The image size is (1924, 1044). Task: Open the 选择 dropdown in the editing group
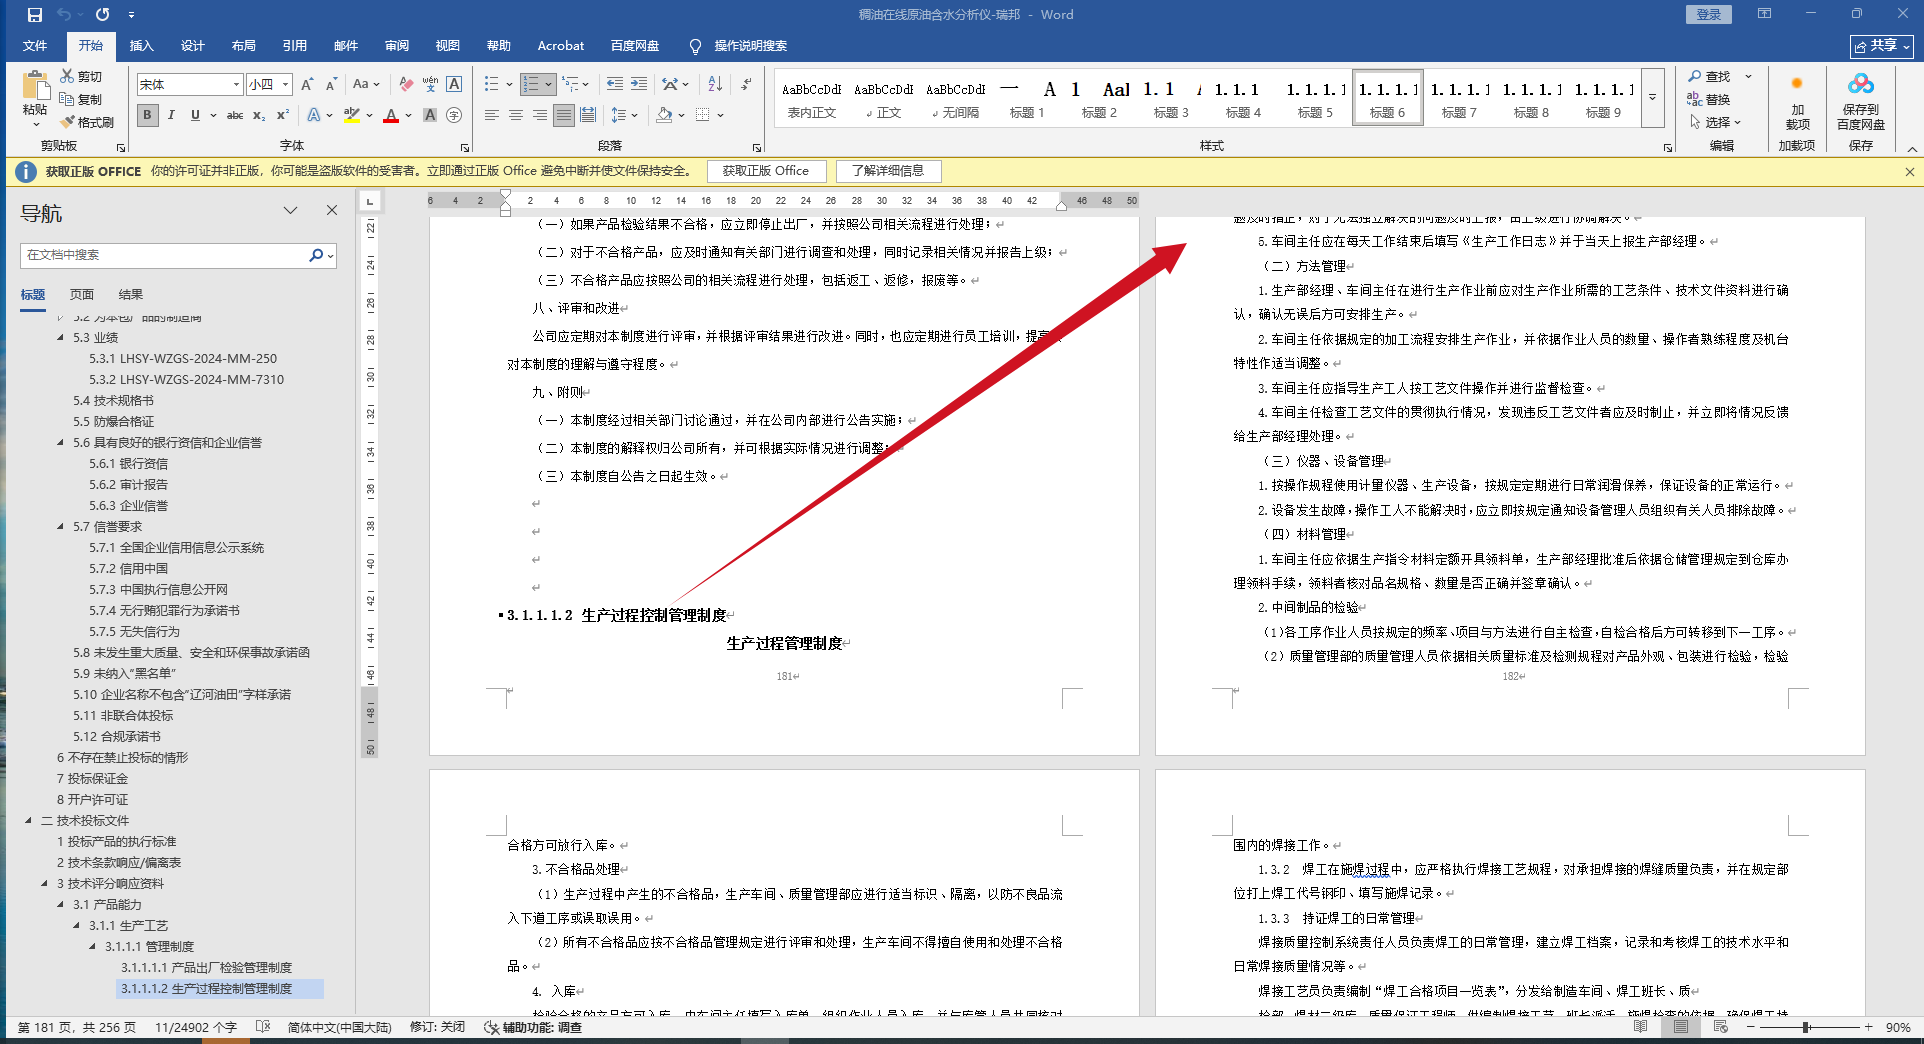(1717, 122)
